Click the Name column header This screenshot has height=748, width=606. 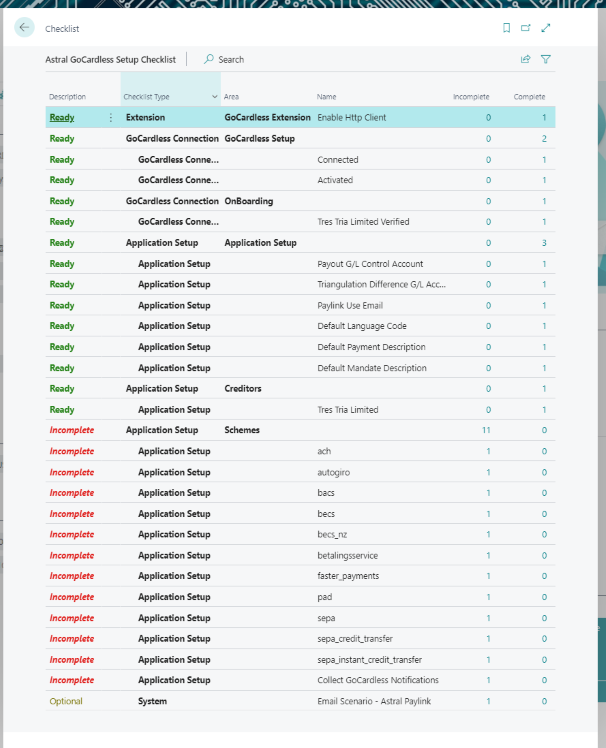coord(327,97)
